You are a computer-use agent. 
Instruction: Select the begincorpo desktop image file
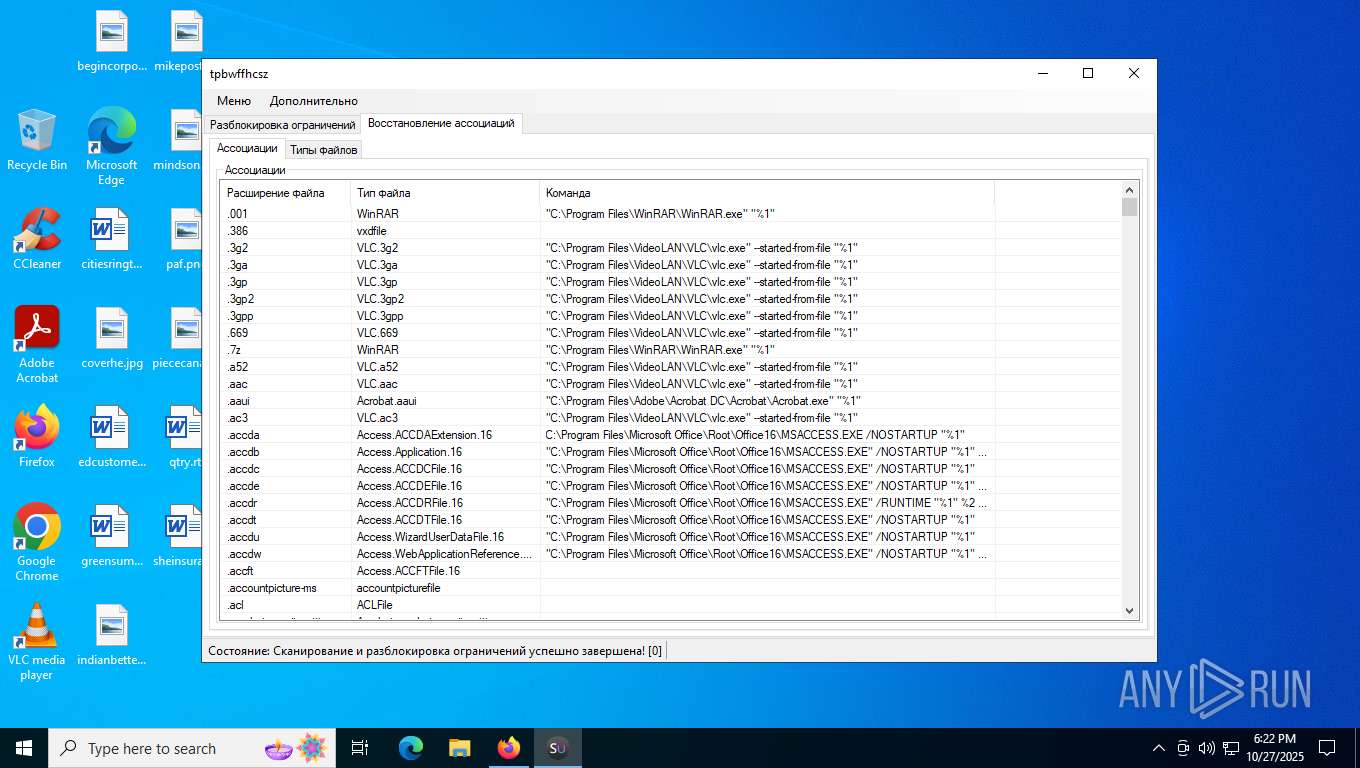111,42
